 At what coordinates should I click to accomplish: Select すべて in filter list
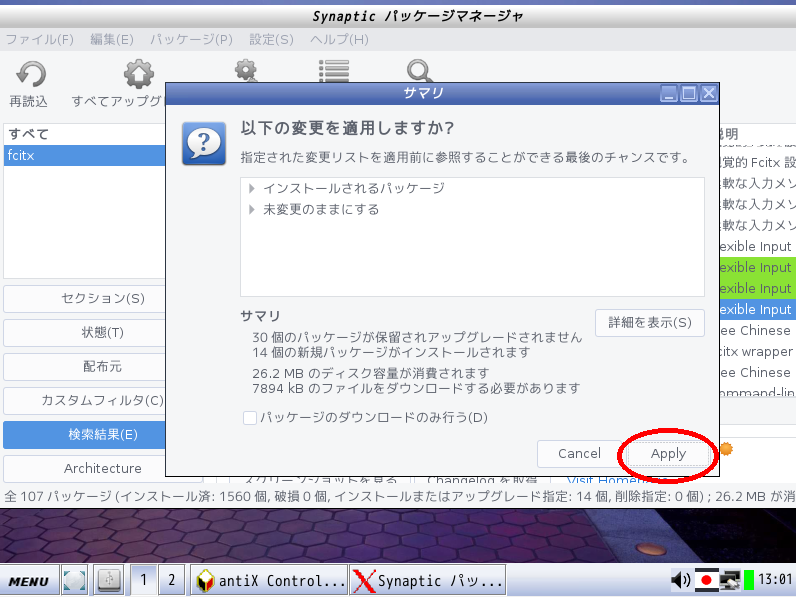click(x=84, y=134)
